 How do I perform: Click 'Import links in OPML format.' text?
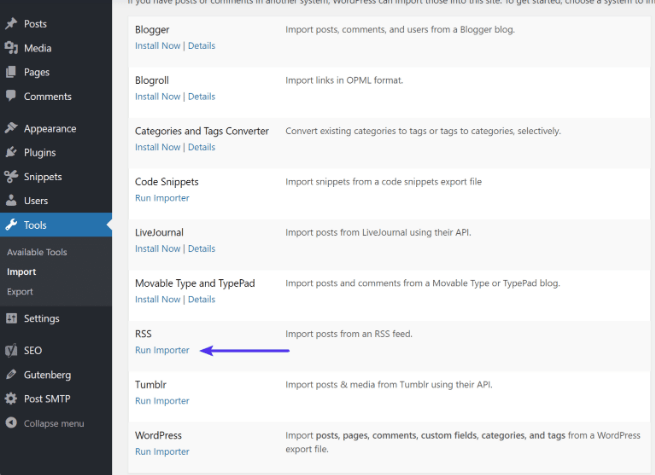click(x=344, y=80)
